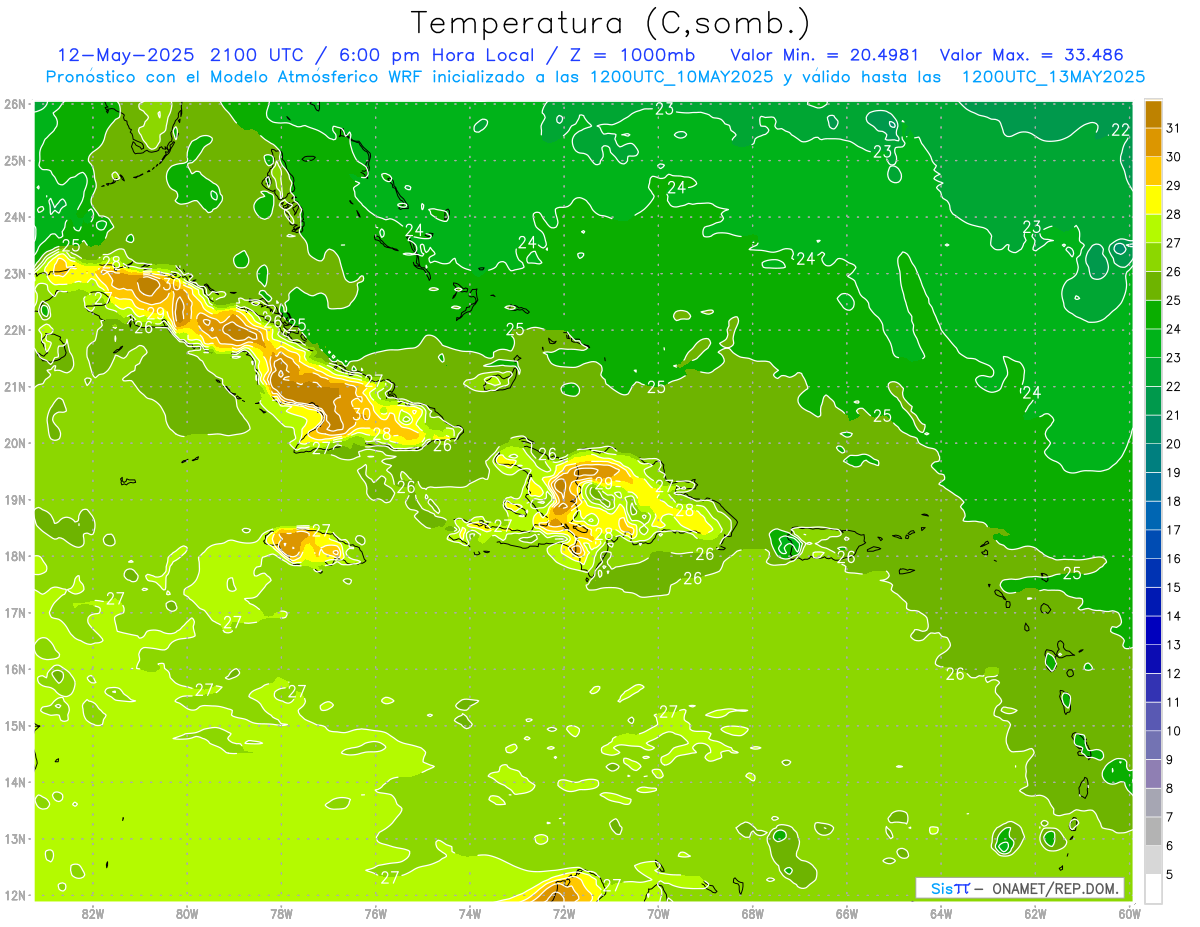Click the SisTT logo text
Viewport: 1200px width, 927px height.
950,888
